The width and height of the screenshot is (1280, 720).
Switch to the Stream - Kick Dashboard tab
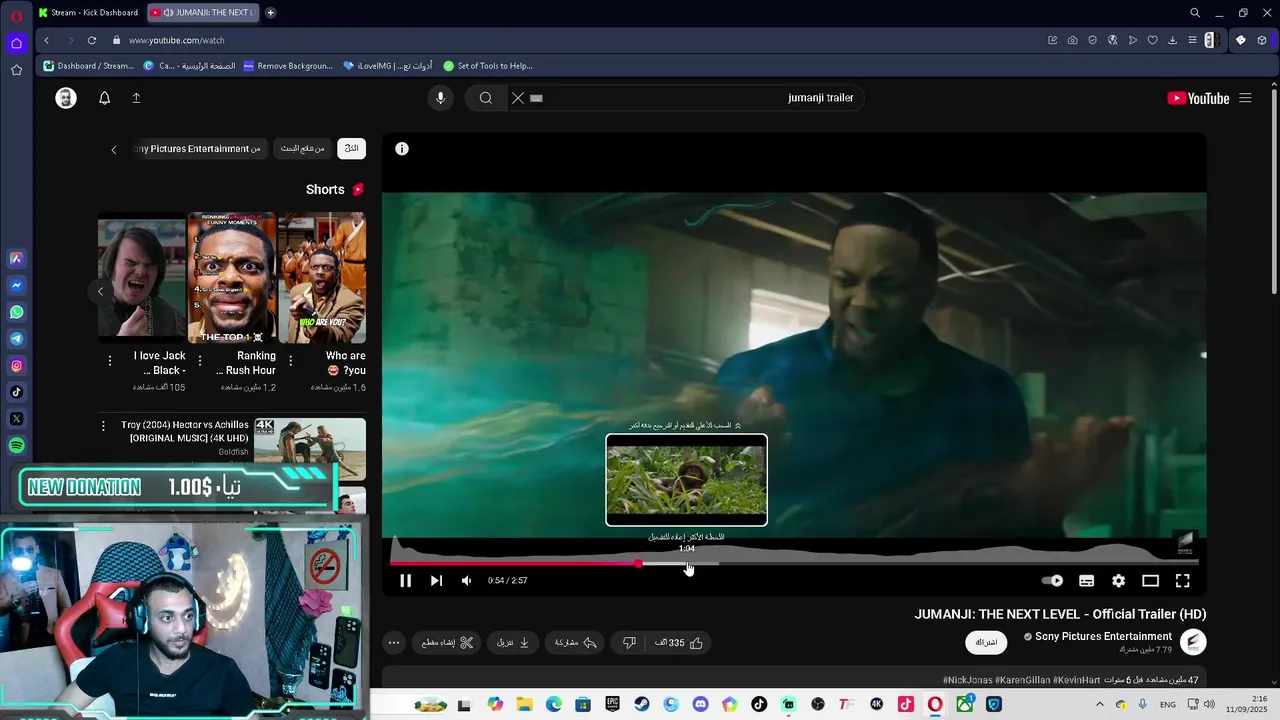coord(90,13)
